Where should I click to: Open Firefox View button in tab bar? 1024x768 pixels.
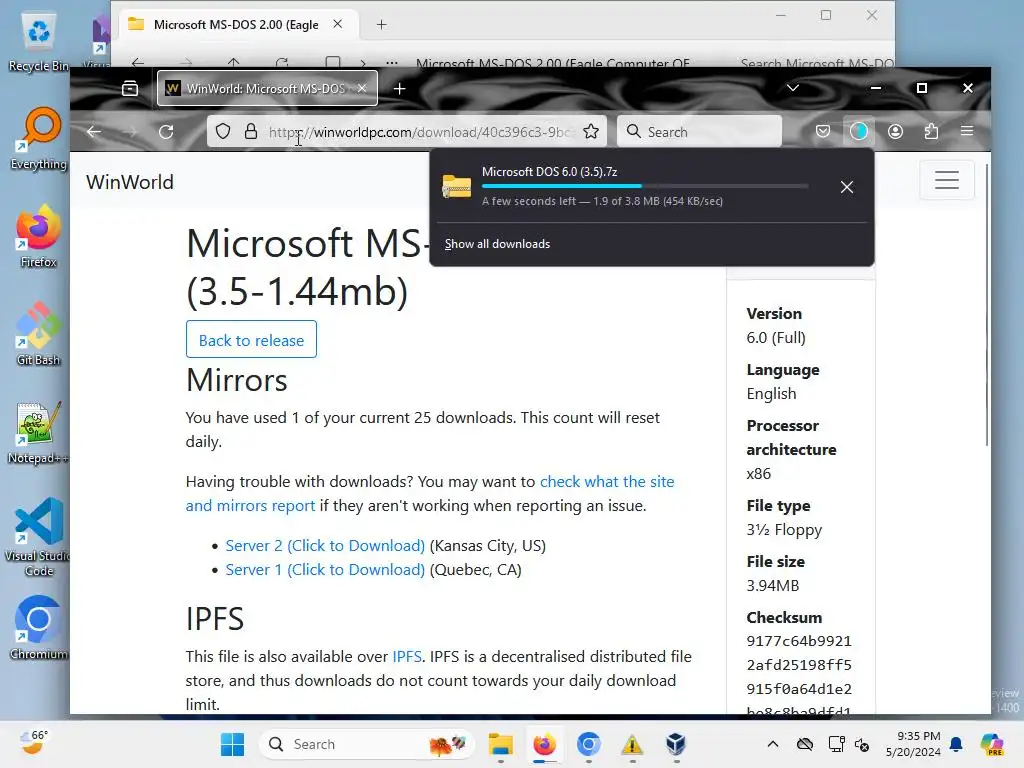(x=130, y=88)
